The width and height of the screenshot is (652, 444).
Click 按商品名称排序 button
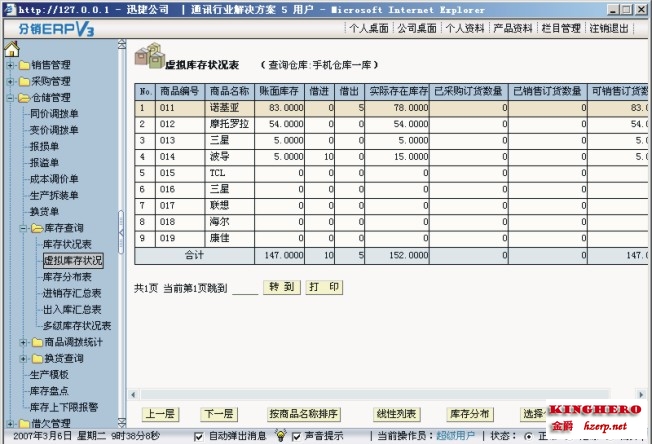(x=304, y=414)
